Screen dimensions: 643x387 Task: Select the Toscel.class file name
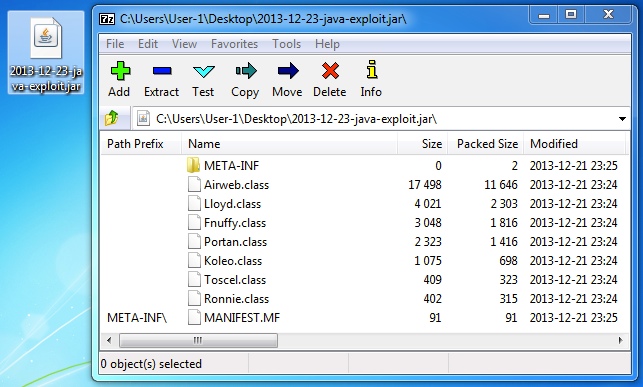(x=235, y=280)
